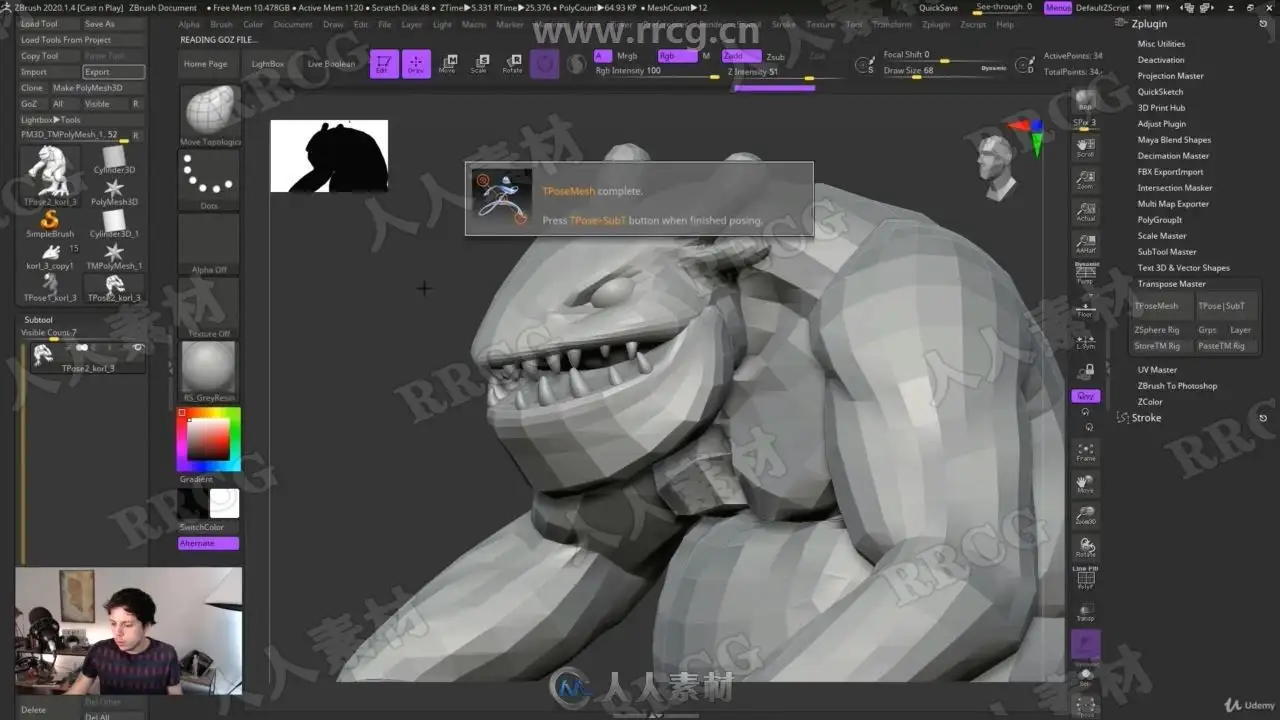
Task: Select the Cylinder3D_1 tool
Action: 114,223
